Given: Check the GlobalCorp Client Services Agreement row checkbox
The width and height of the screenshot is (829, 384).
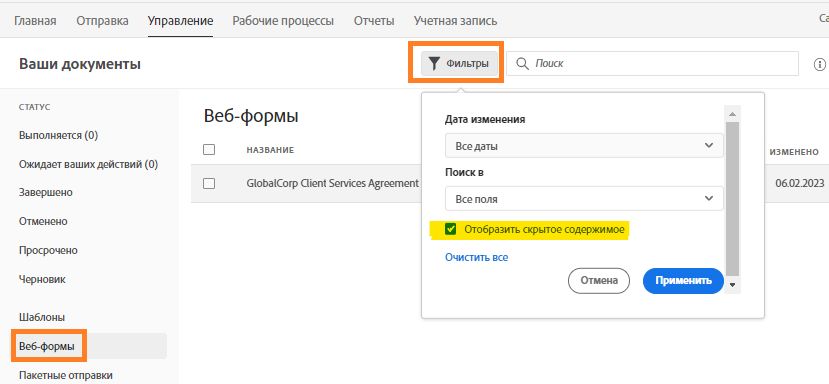Looking at the screenshot, I should 209,184.
